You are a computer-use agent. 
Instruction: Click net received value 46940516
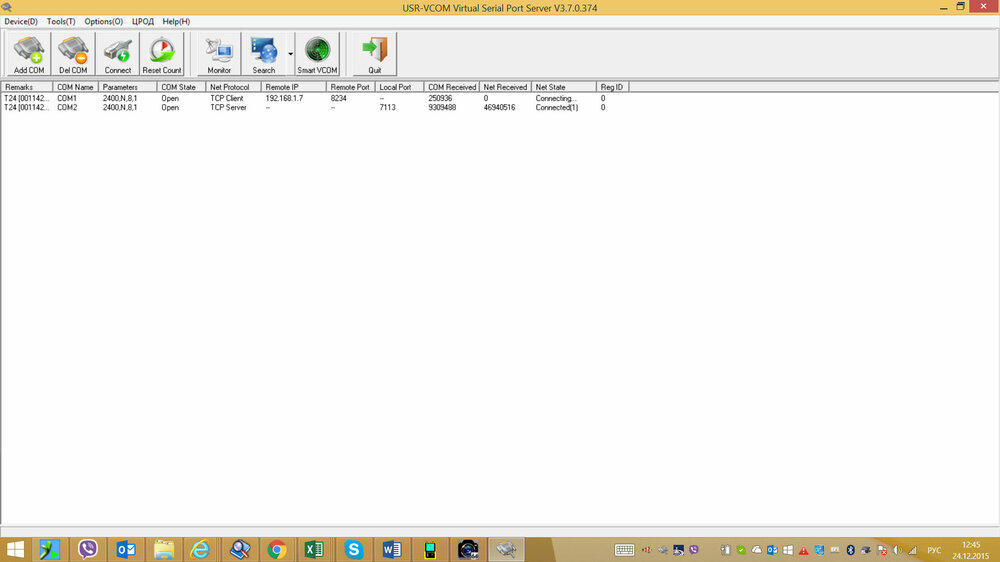499,107
